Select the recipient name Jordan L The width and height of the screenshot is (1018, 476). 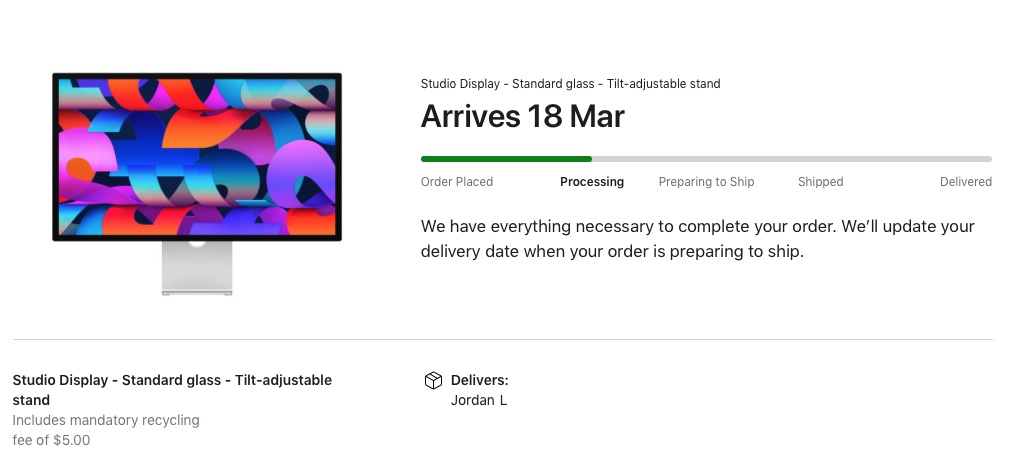(479, 401)
